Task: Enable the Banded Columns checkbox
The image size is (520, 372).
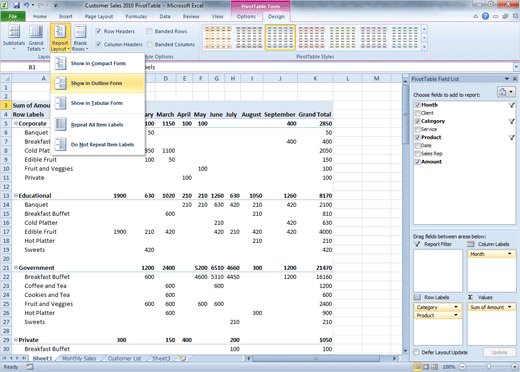Action: [x=150, y=44]
